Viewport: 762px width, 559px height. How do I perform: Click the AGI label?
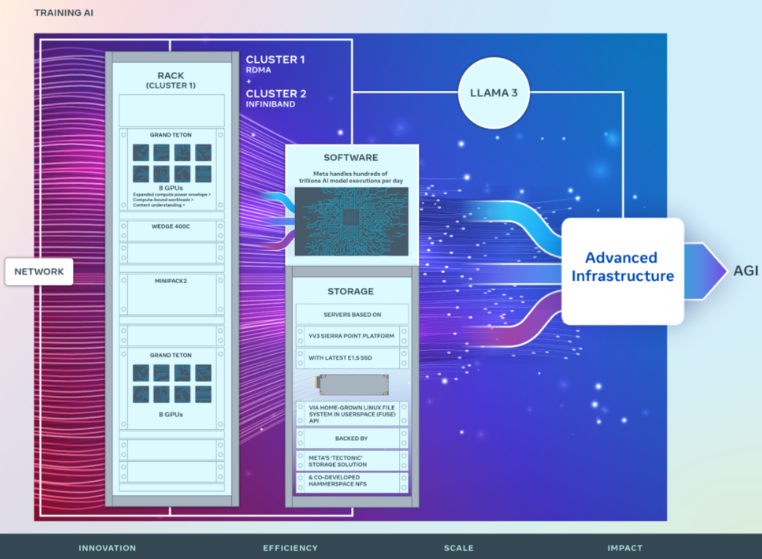745,271
